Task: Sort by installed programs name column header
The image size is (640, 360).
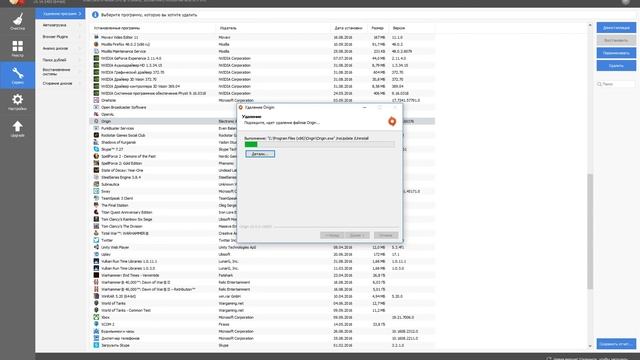Action: click(x=117, y=28)
